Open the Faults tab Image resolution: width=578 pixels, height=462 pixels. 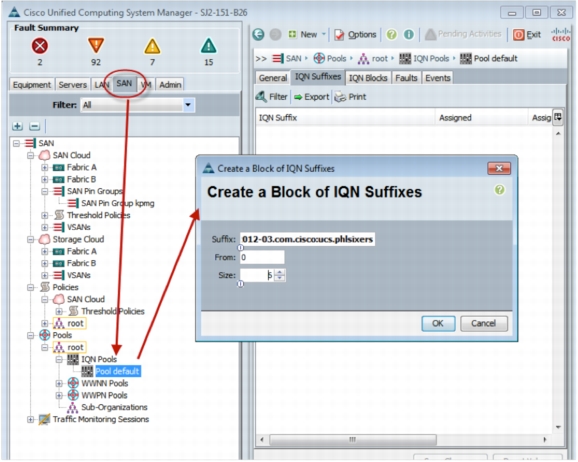coord(406,78)
